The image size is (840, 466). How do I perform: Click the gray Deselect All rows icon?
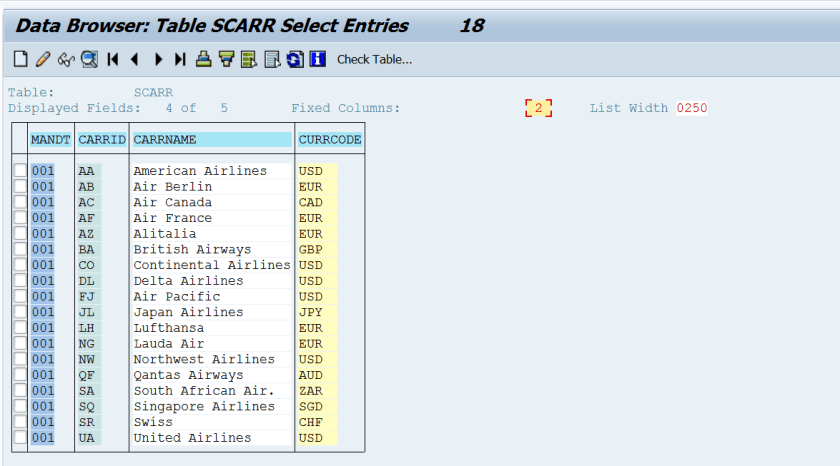pyautogui.click(x=272, y=59)
